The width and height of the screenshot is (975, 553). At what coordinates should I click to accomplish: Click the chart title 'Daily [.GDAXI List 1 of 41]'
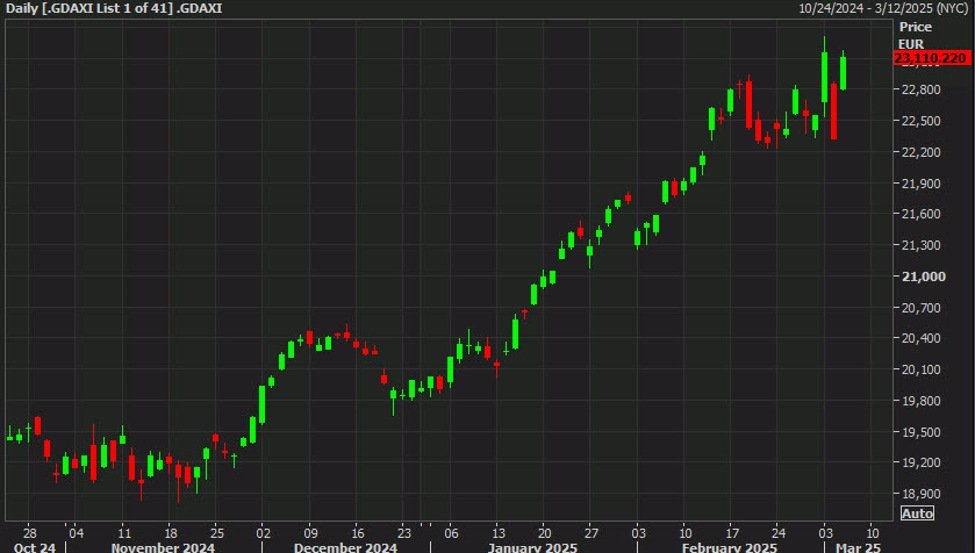pyautogui.click(x=115, y=8)
